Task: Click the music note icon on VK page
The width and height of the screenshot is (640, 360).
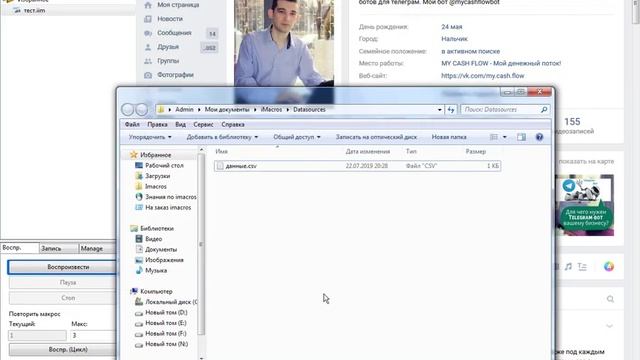Action: [x=568, y=267]
